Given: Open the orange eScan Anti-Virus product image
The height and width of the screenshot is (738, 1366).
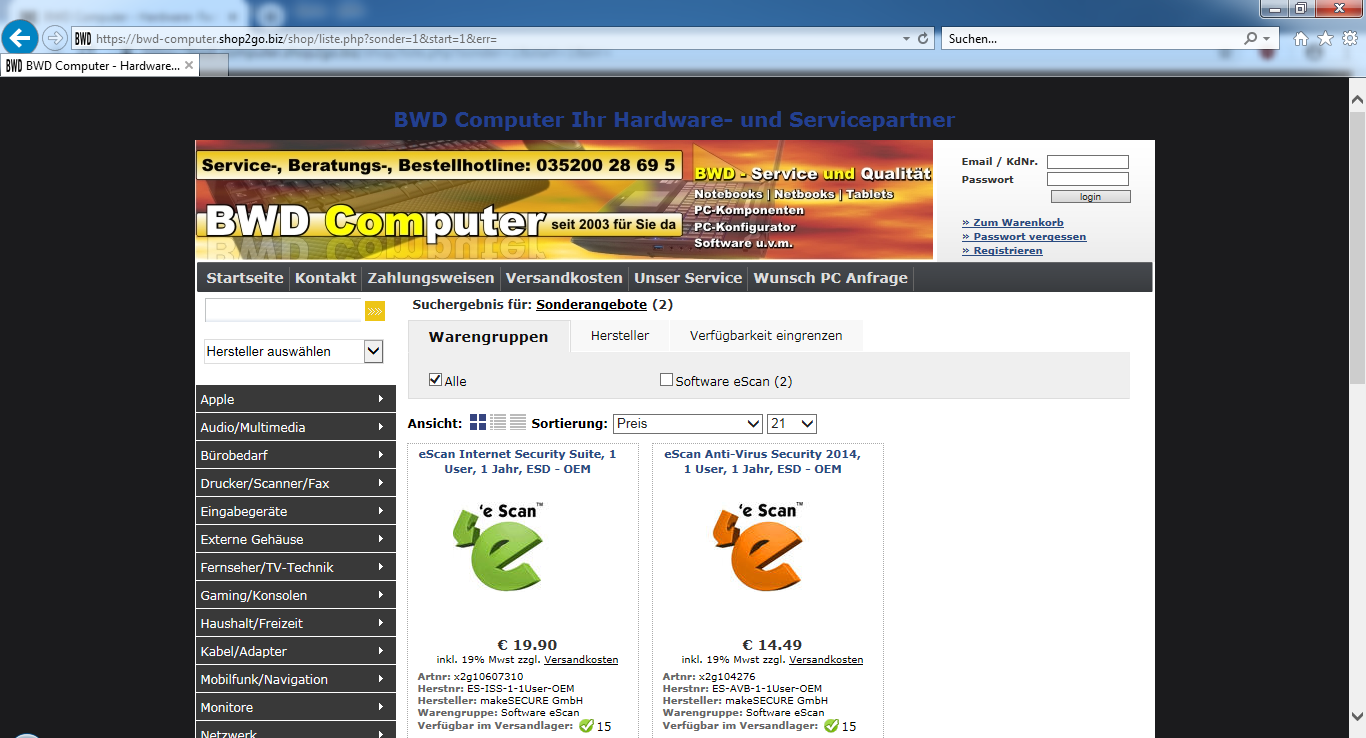Looking at the screenshot, I should 759,547.
